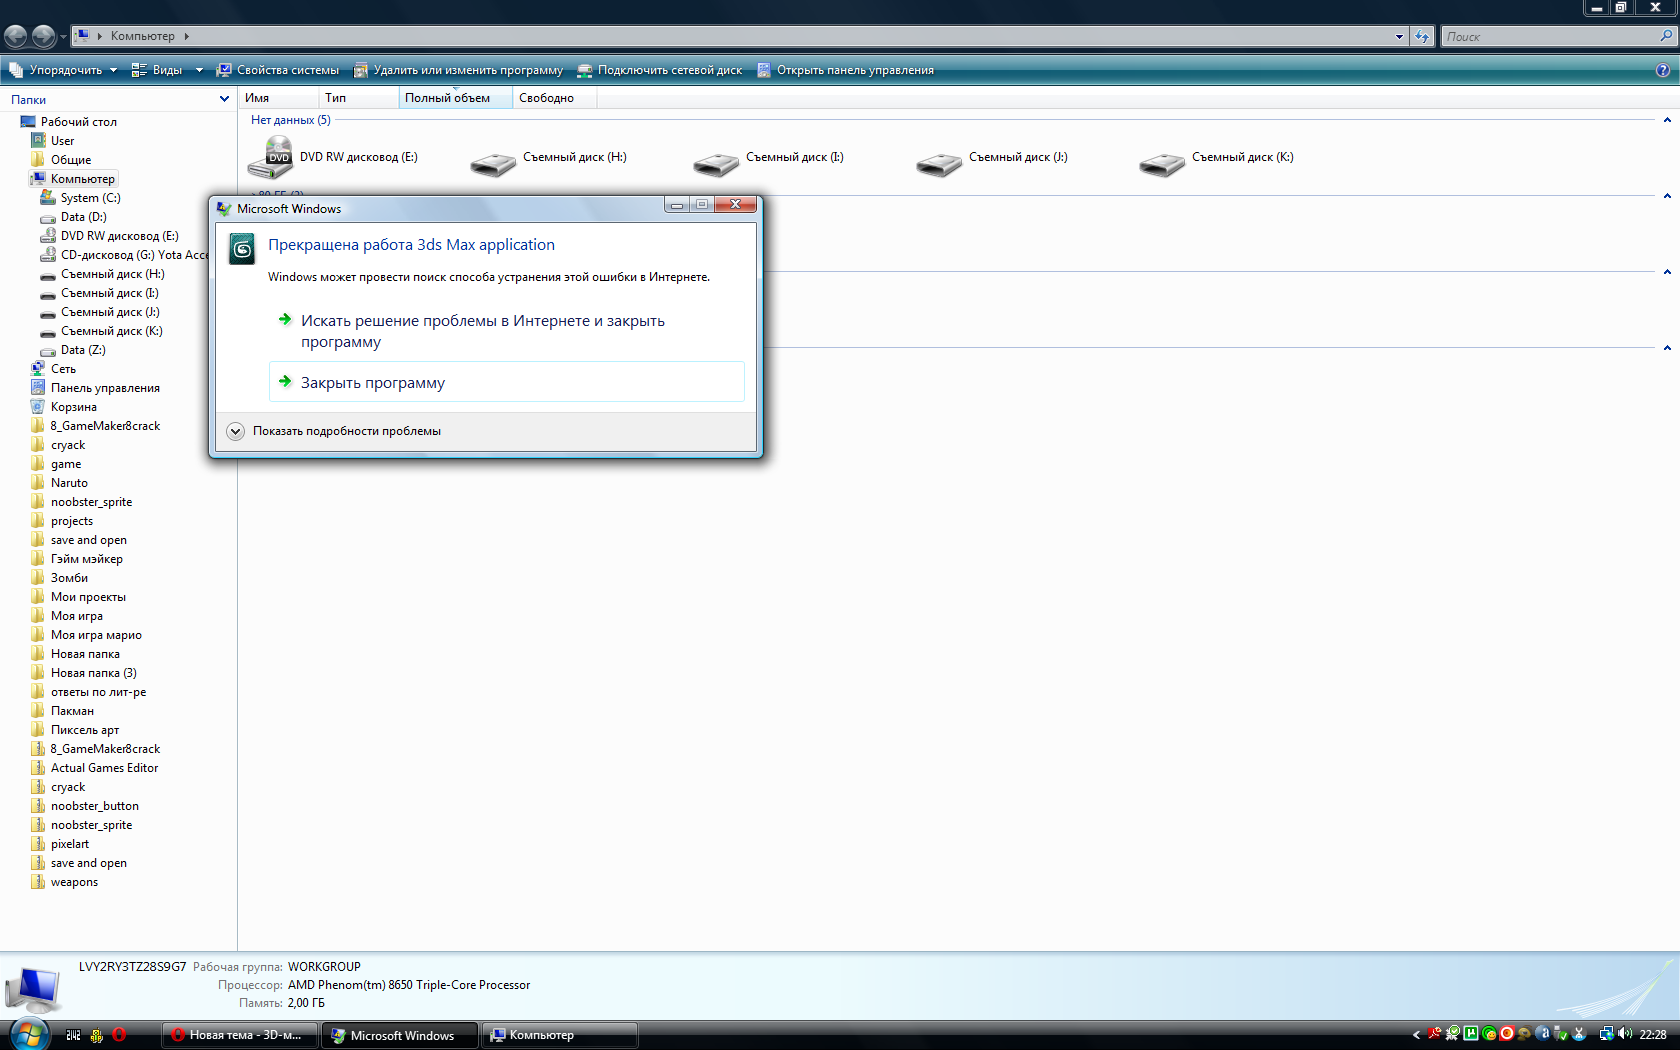
Task: Click the refresh button beside address bar
Action: (1422, 36)
